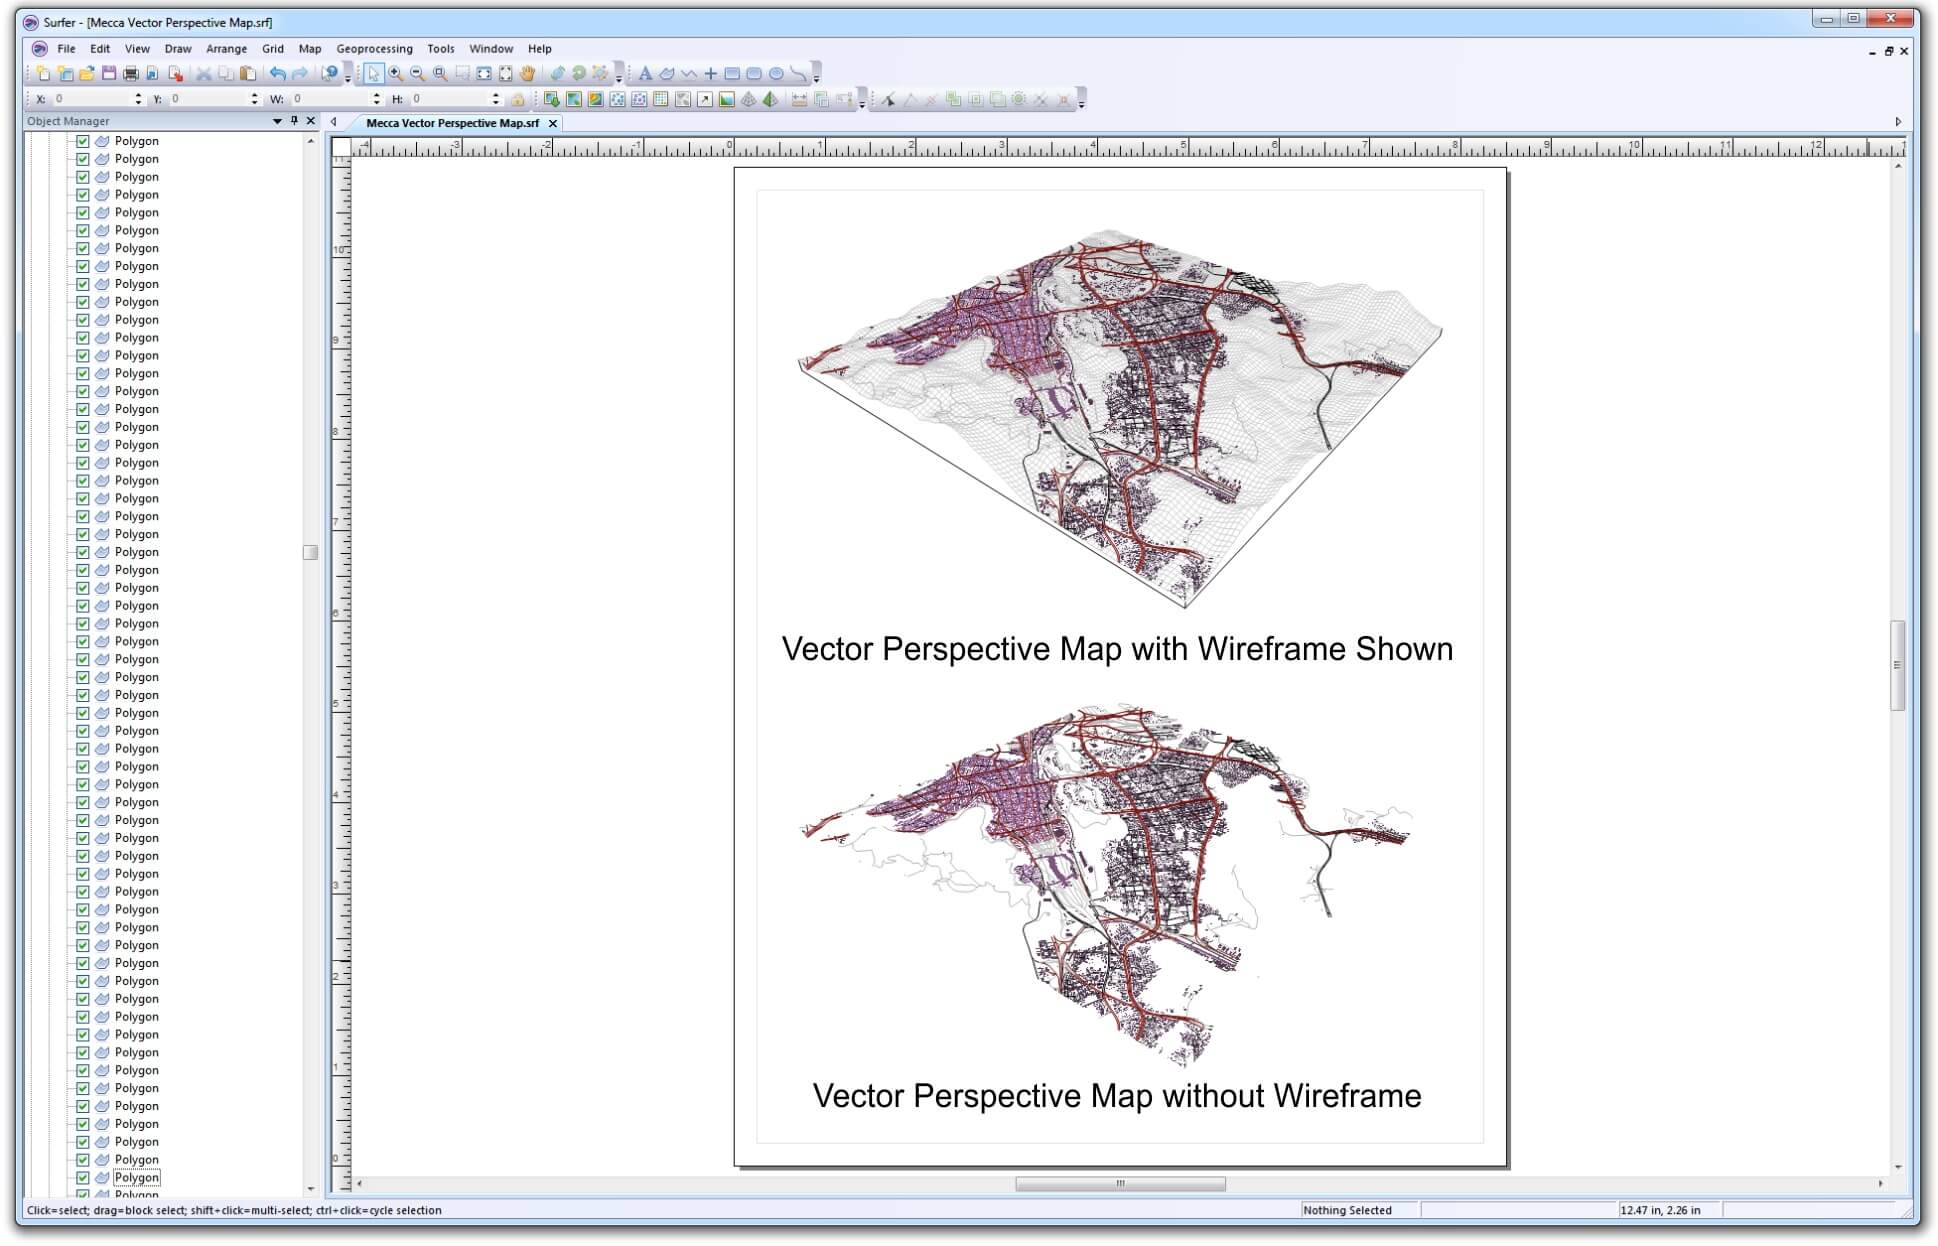Expand the drawing toolbar overflow arrow
1938x1246 pixels.
(x=815, y=80)
